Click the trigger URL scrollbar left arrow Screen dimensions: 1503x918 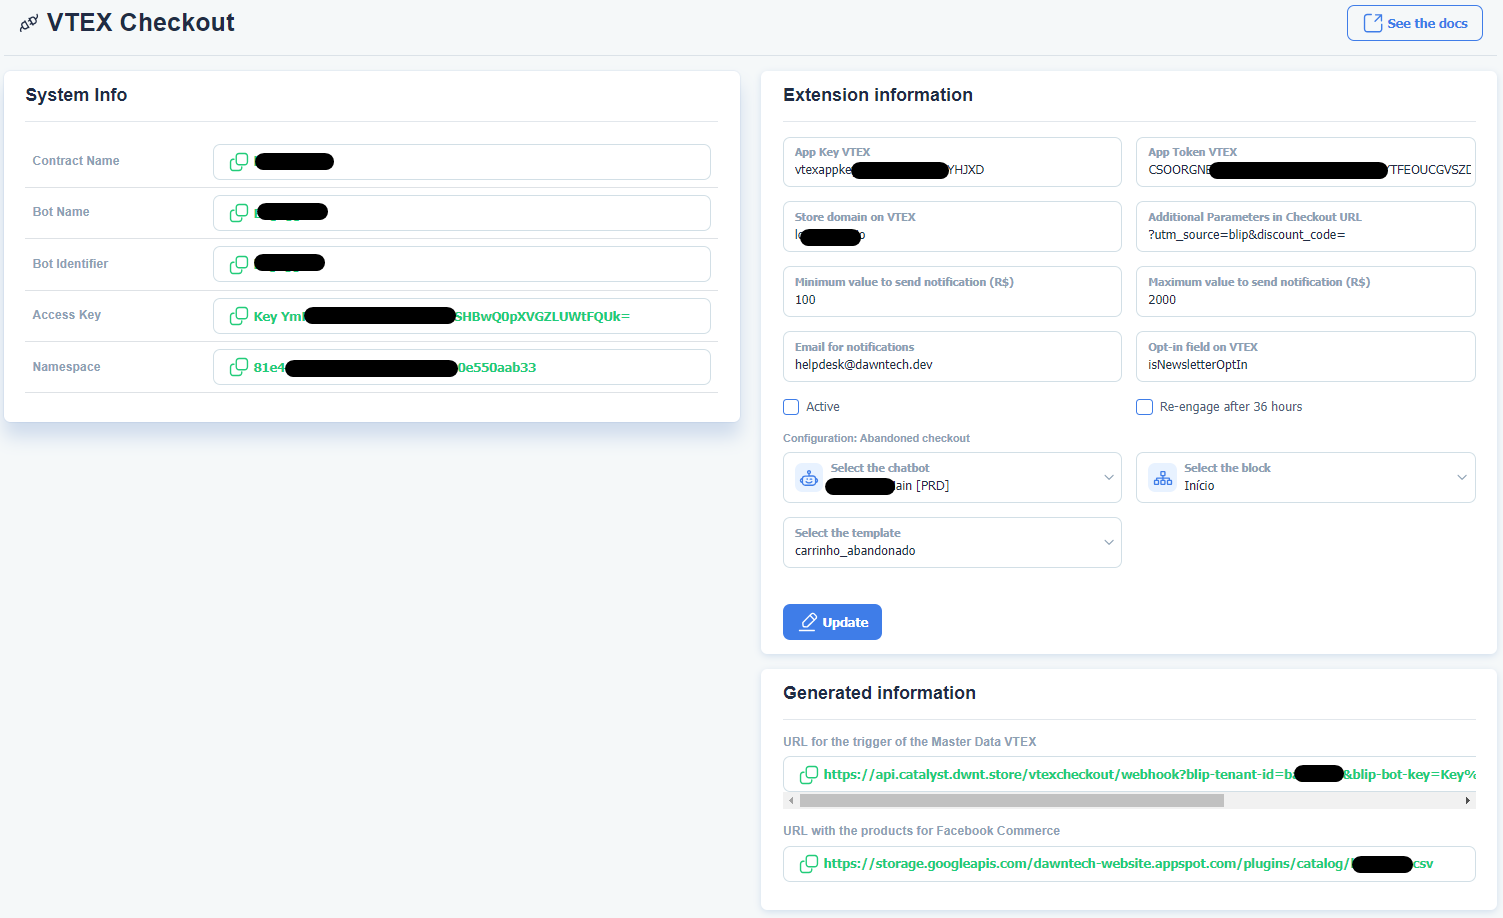click(791, 800)
